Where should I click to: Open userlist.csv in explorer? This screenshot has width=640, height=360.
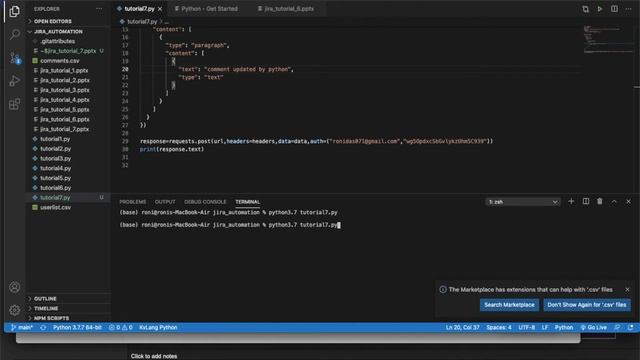click(x=55, y=207)
